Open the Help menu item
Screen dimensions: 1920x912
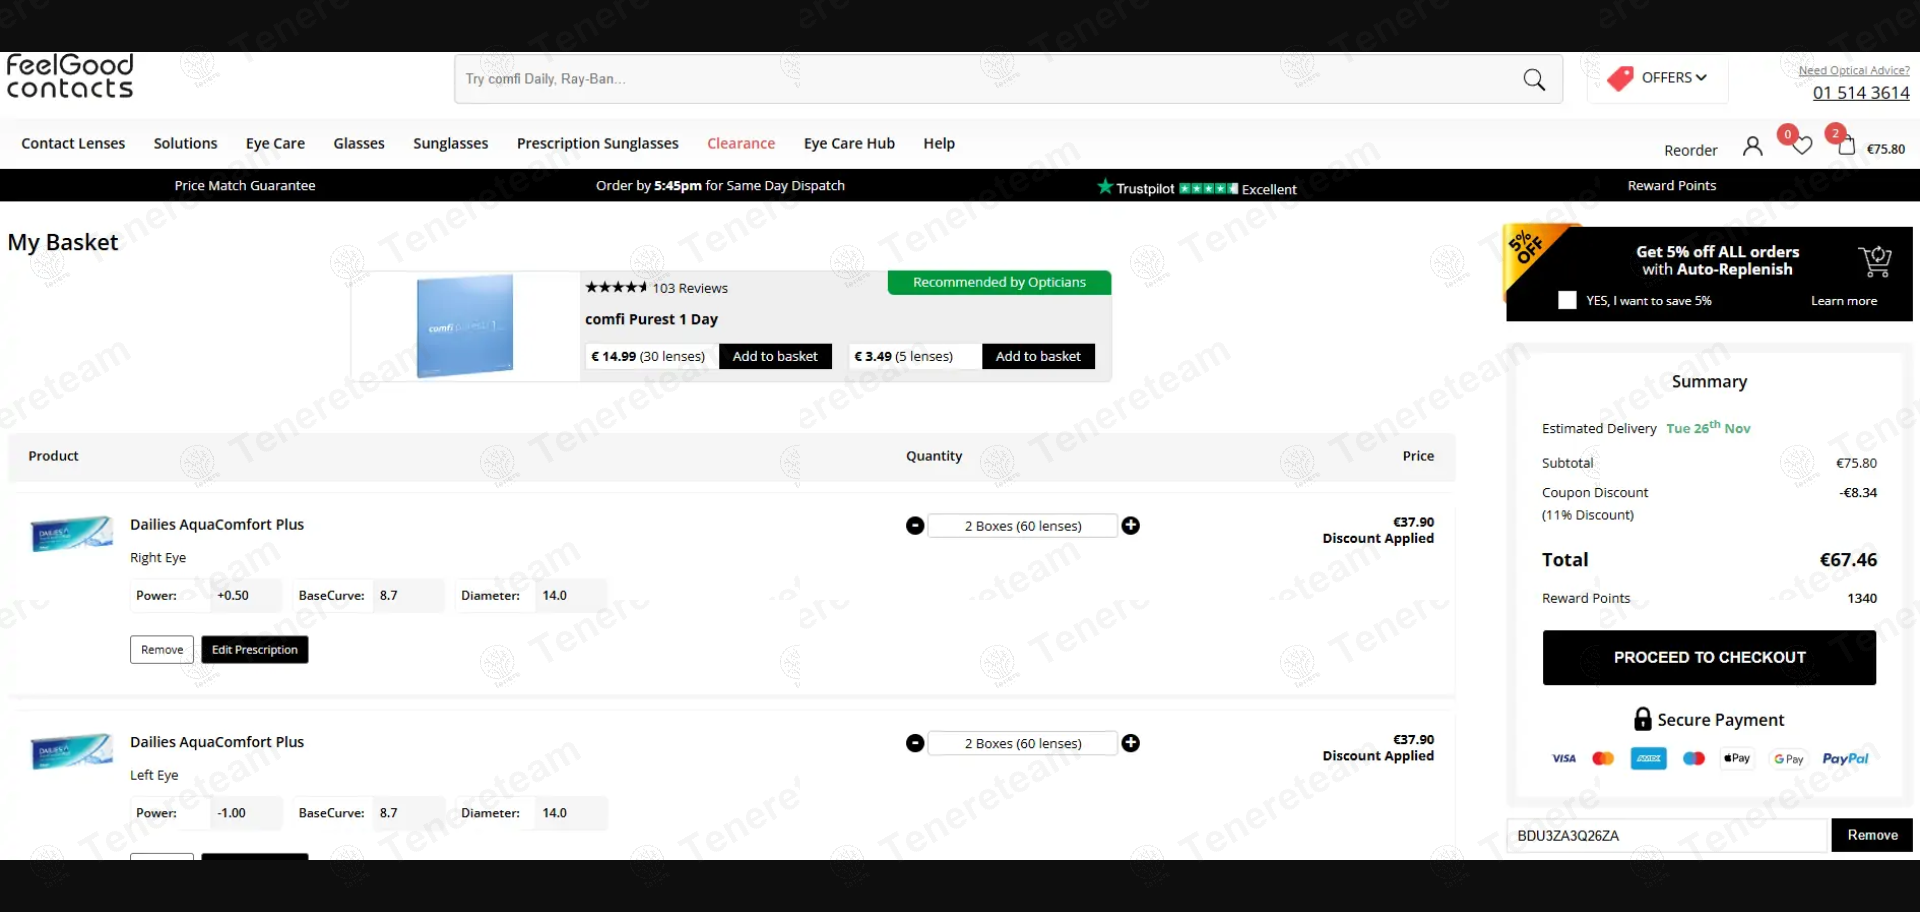pos(939,144)
